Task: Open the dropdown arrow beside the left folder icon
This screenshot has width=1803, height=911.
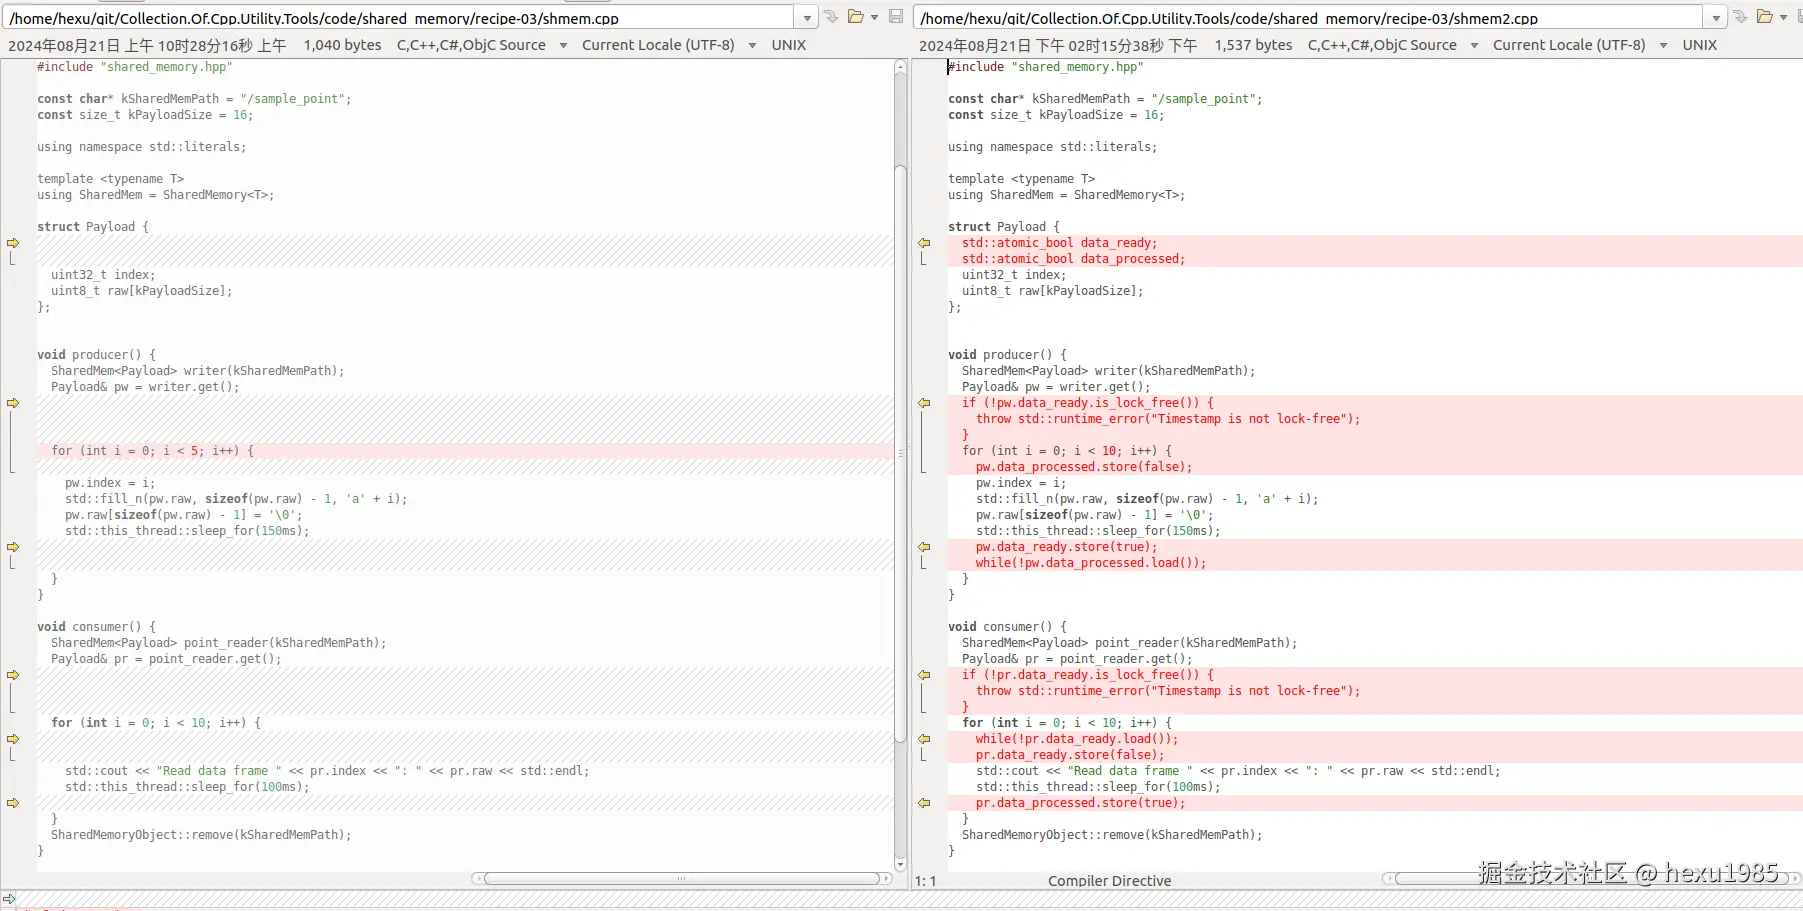Action: tap(874, 17)
